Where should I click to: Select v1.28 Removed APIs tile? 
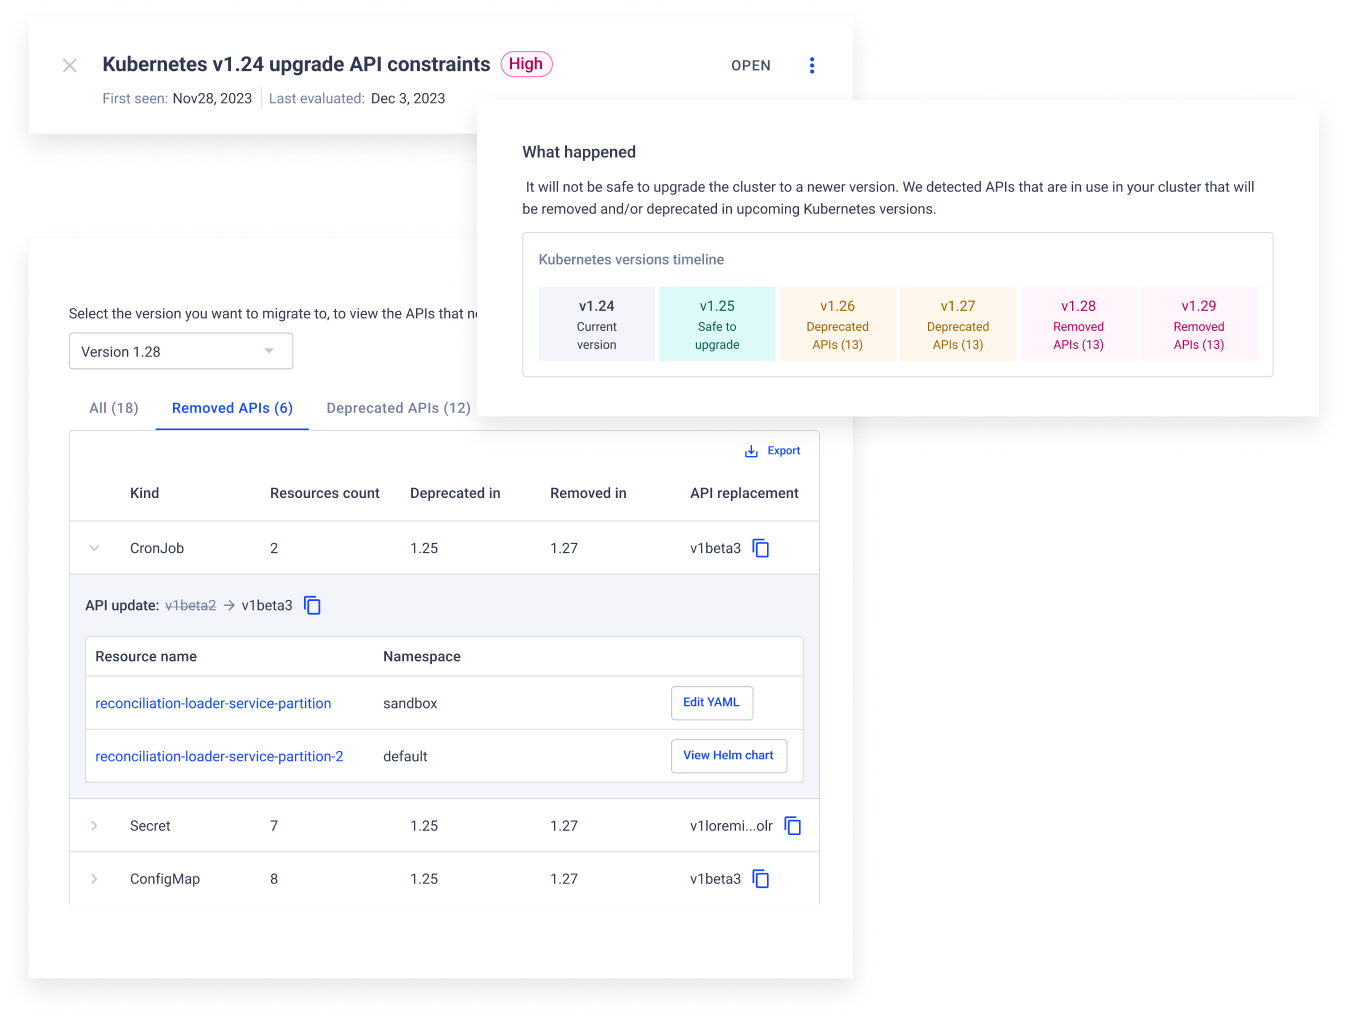[1079, 324]
